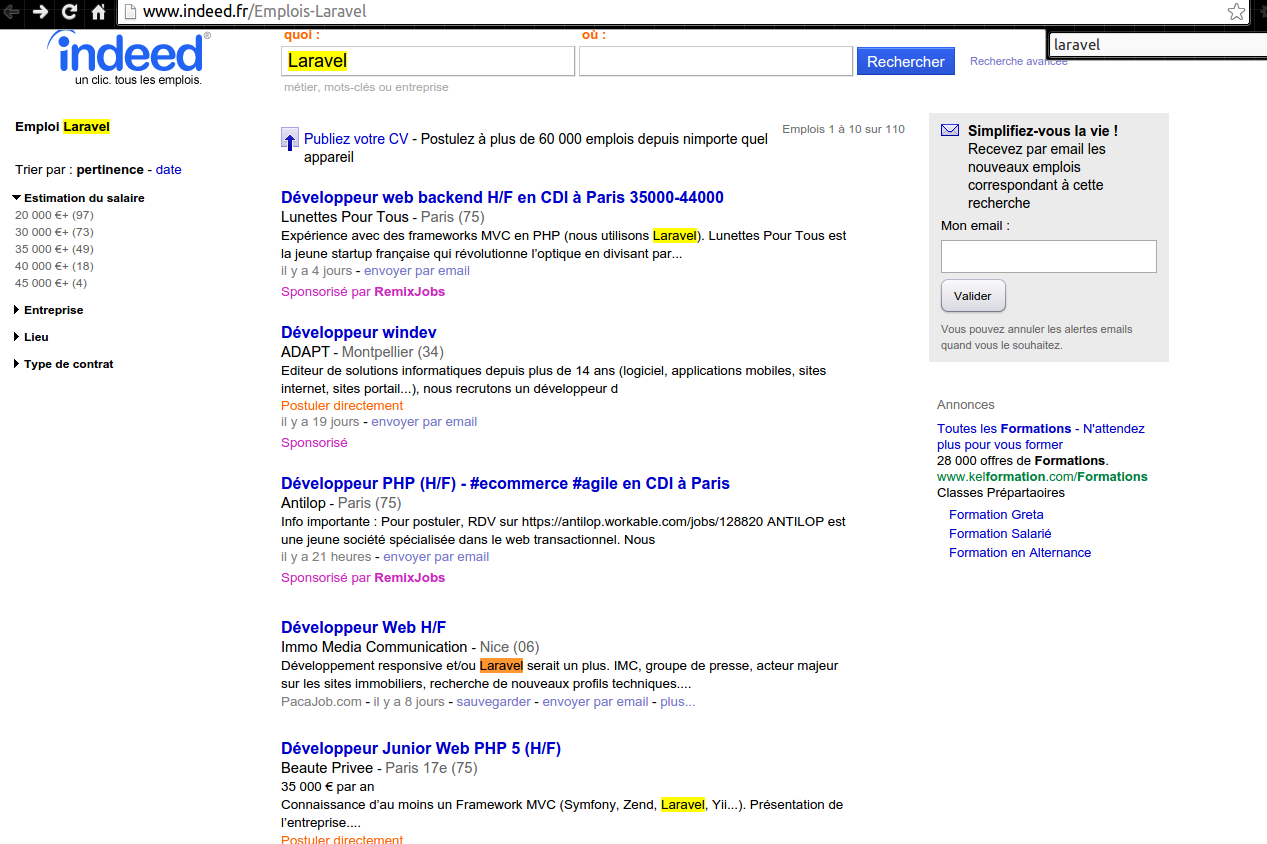
Task: Open Recherche avancée link
Action: point(1019,61)
